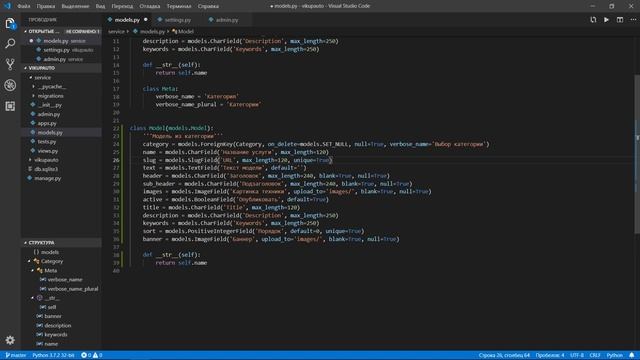Open __init__.py in explorer
This screenshot has height=360, width=640.
point(50,105)
